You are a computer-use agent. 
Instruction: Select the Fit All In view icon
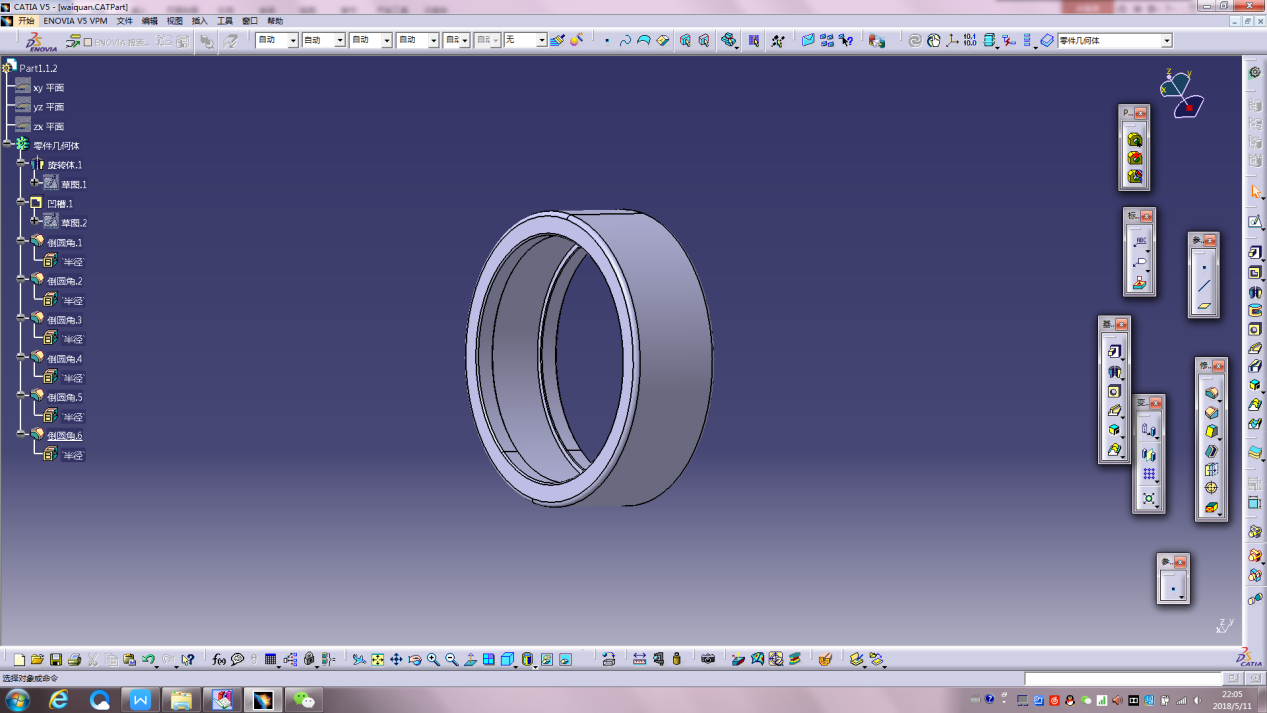click(x=378, y=660)
